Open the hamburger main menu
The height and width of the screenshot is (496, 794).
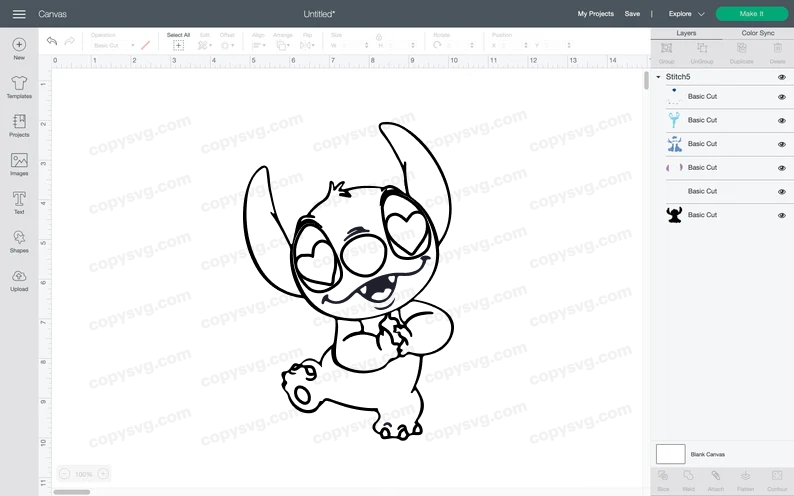pyautogui.click(x=19, y=14)
